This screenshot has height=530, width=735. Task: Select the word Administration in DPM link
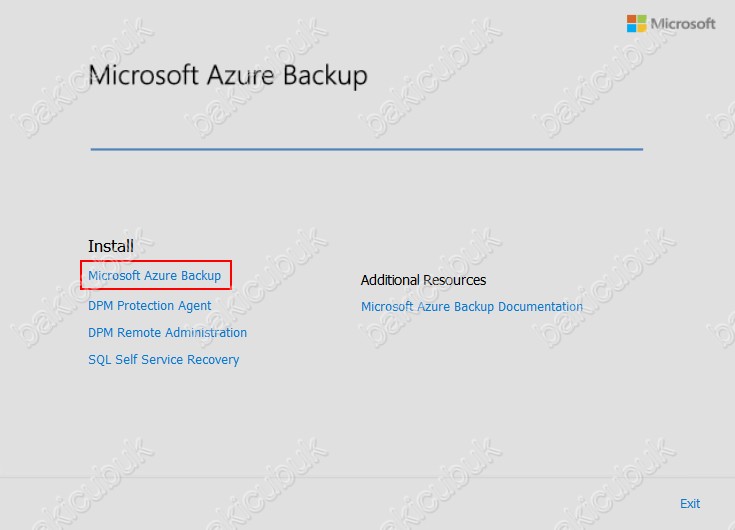[206, 332]
